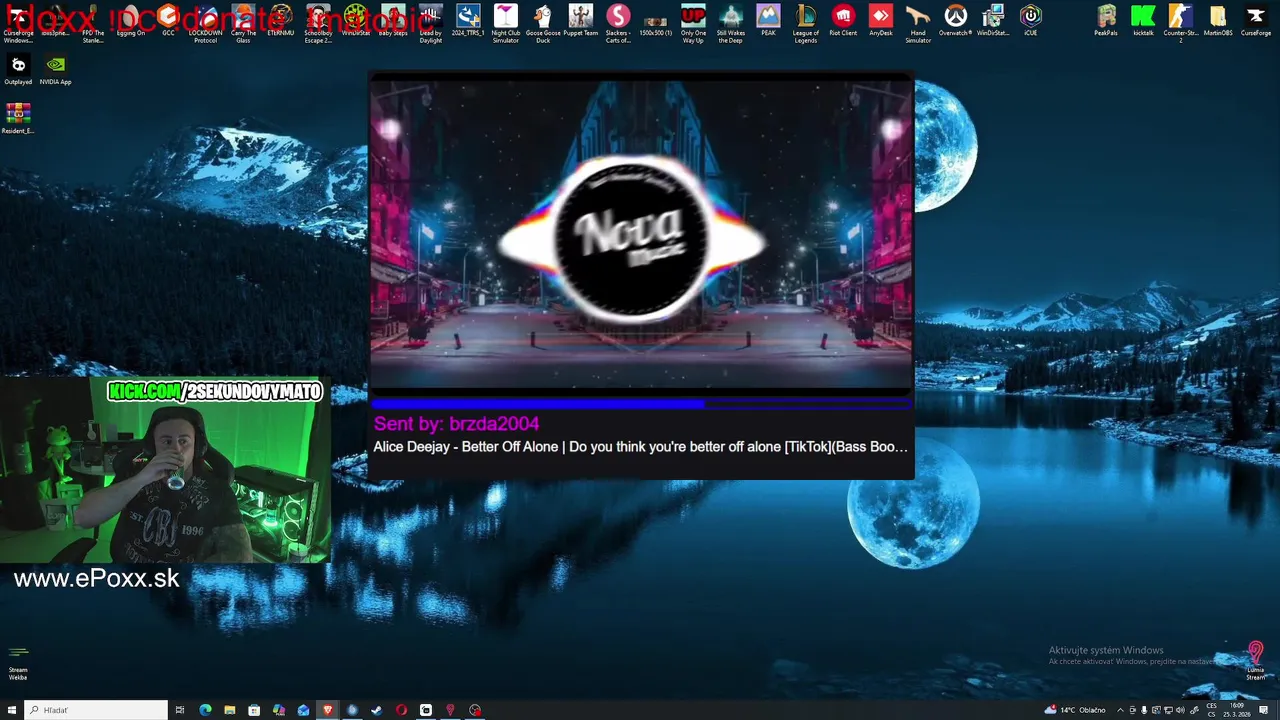Launch the Hand Simulator shortcut
Viewport: 1280px width, 720px height.
pos(918,23)
